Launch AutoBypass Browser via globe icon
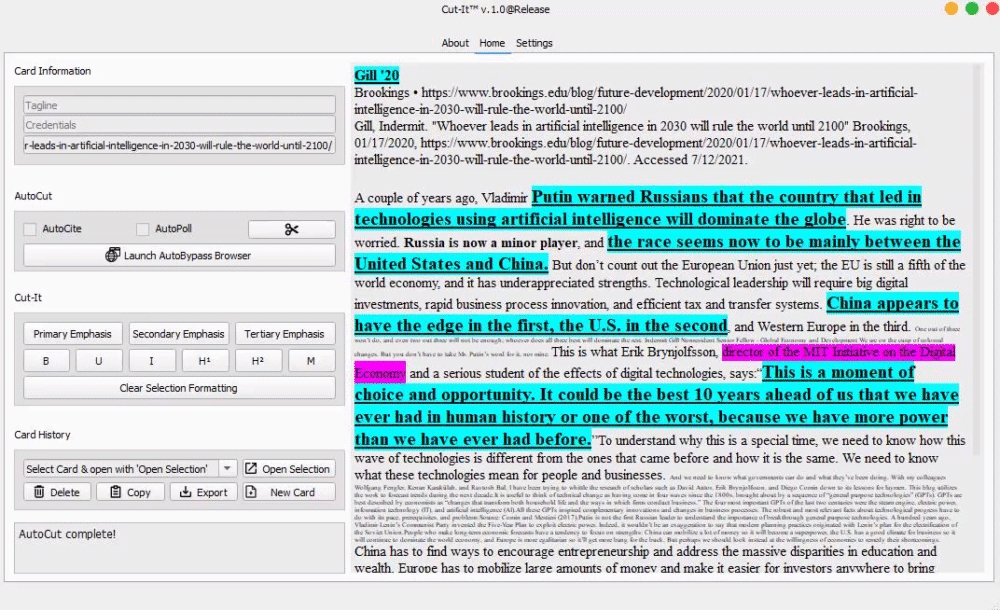This screenshot has width=1000, height=610. pyautogui.click(x=179, y=256)
